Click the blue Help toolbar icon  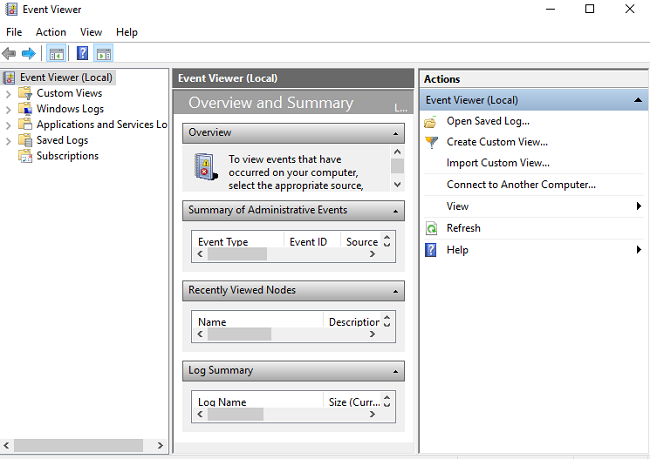click(x=82, y=53)
